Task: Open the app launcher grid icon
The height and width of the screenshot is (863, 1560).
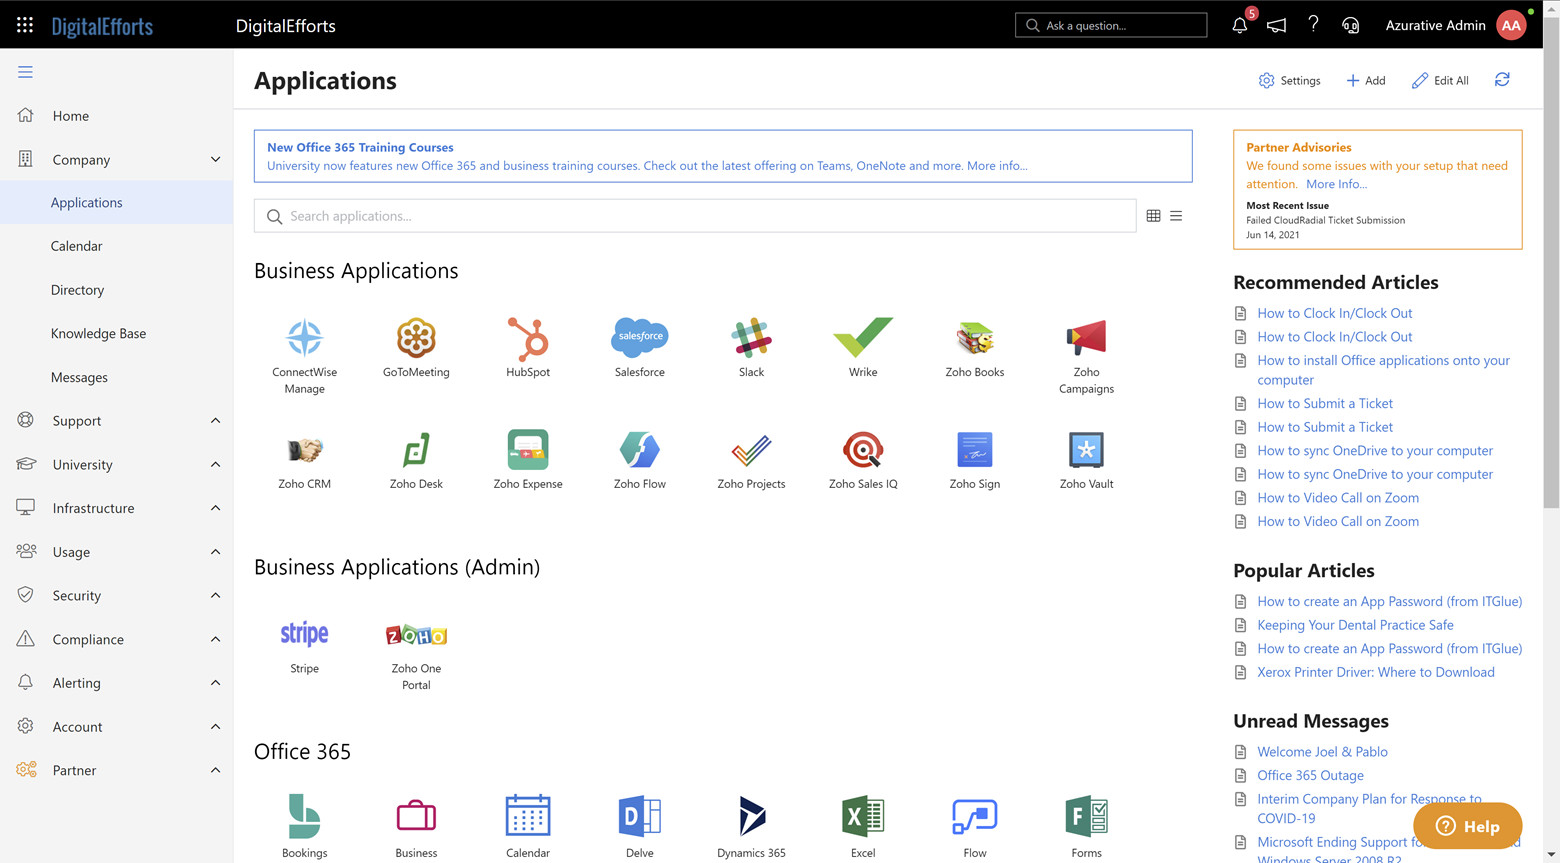Action: pos(25,25)
